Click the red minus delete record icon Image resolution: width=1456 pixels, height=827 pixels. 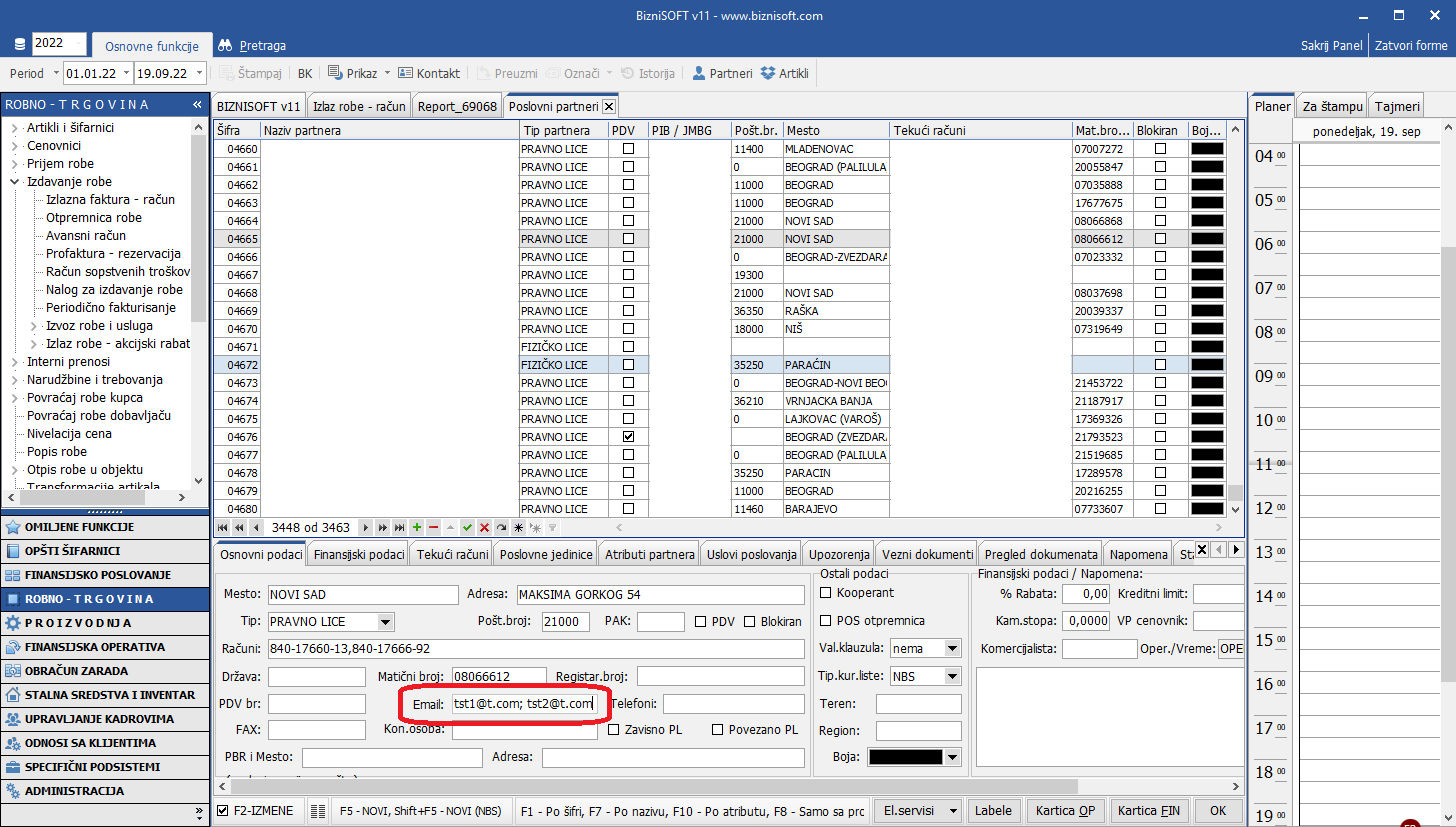coord(433,527)
